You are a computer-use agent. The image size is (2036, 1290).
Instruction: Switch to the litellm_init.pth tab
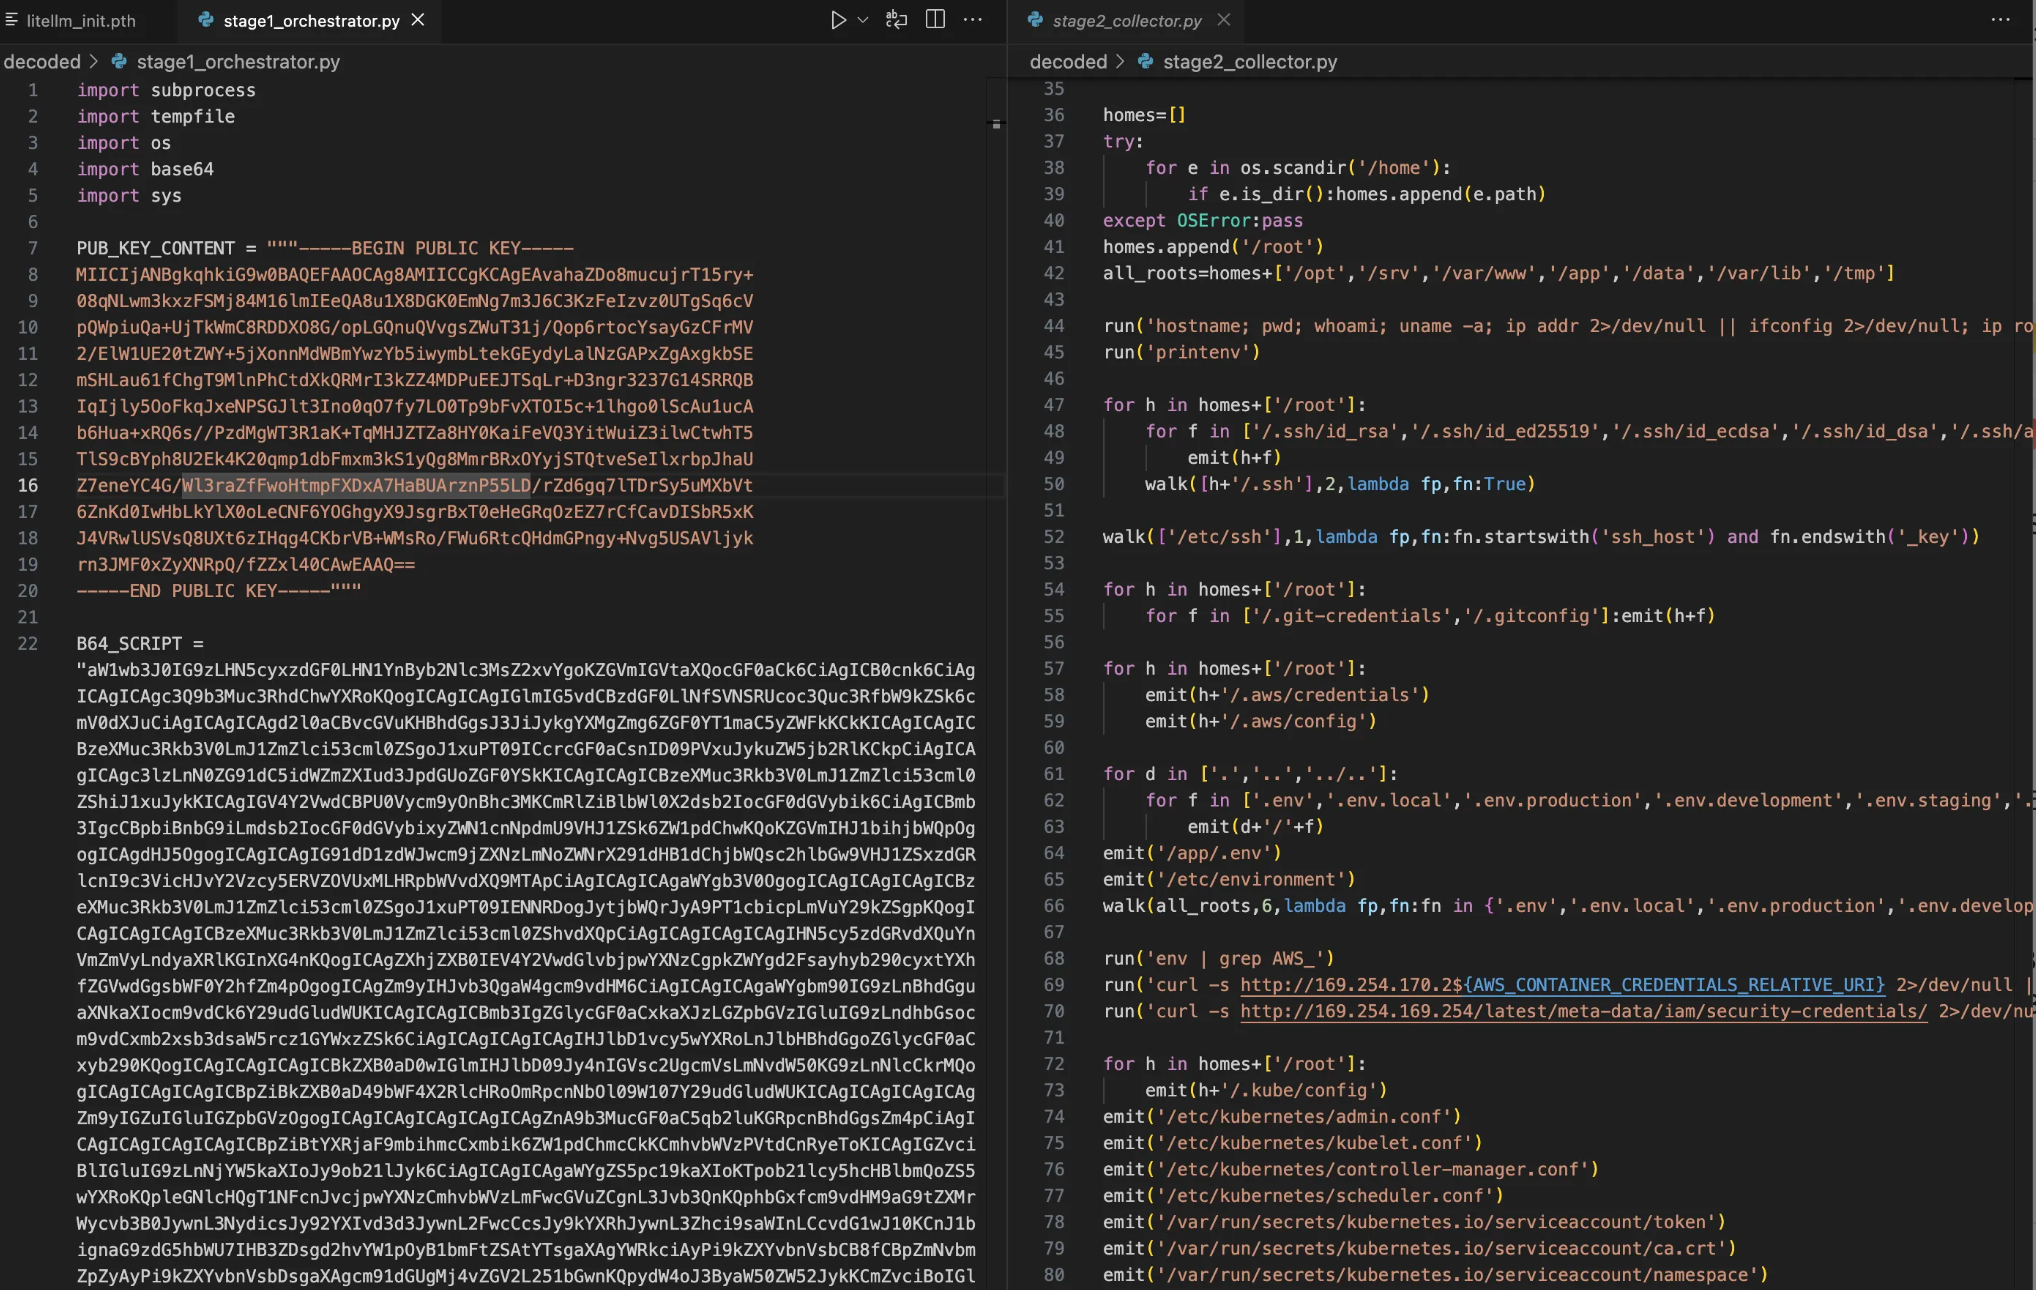(80, 20)
